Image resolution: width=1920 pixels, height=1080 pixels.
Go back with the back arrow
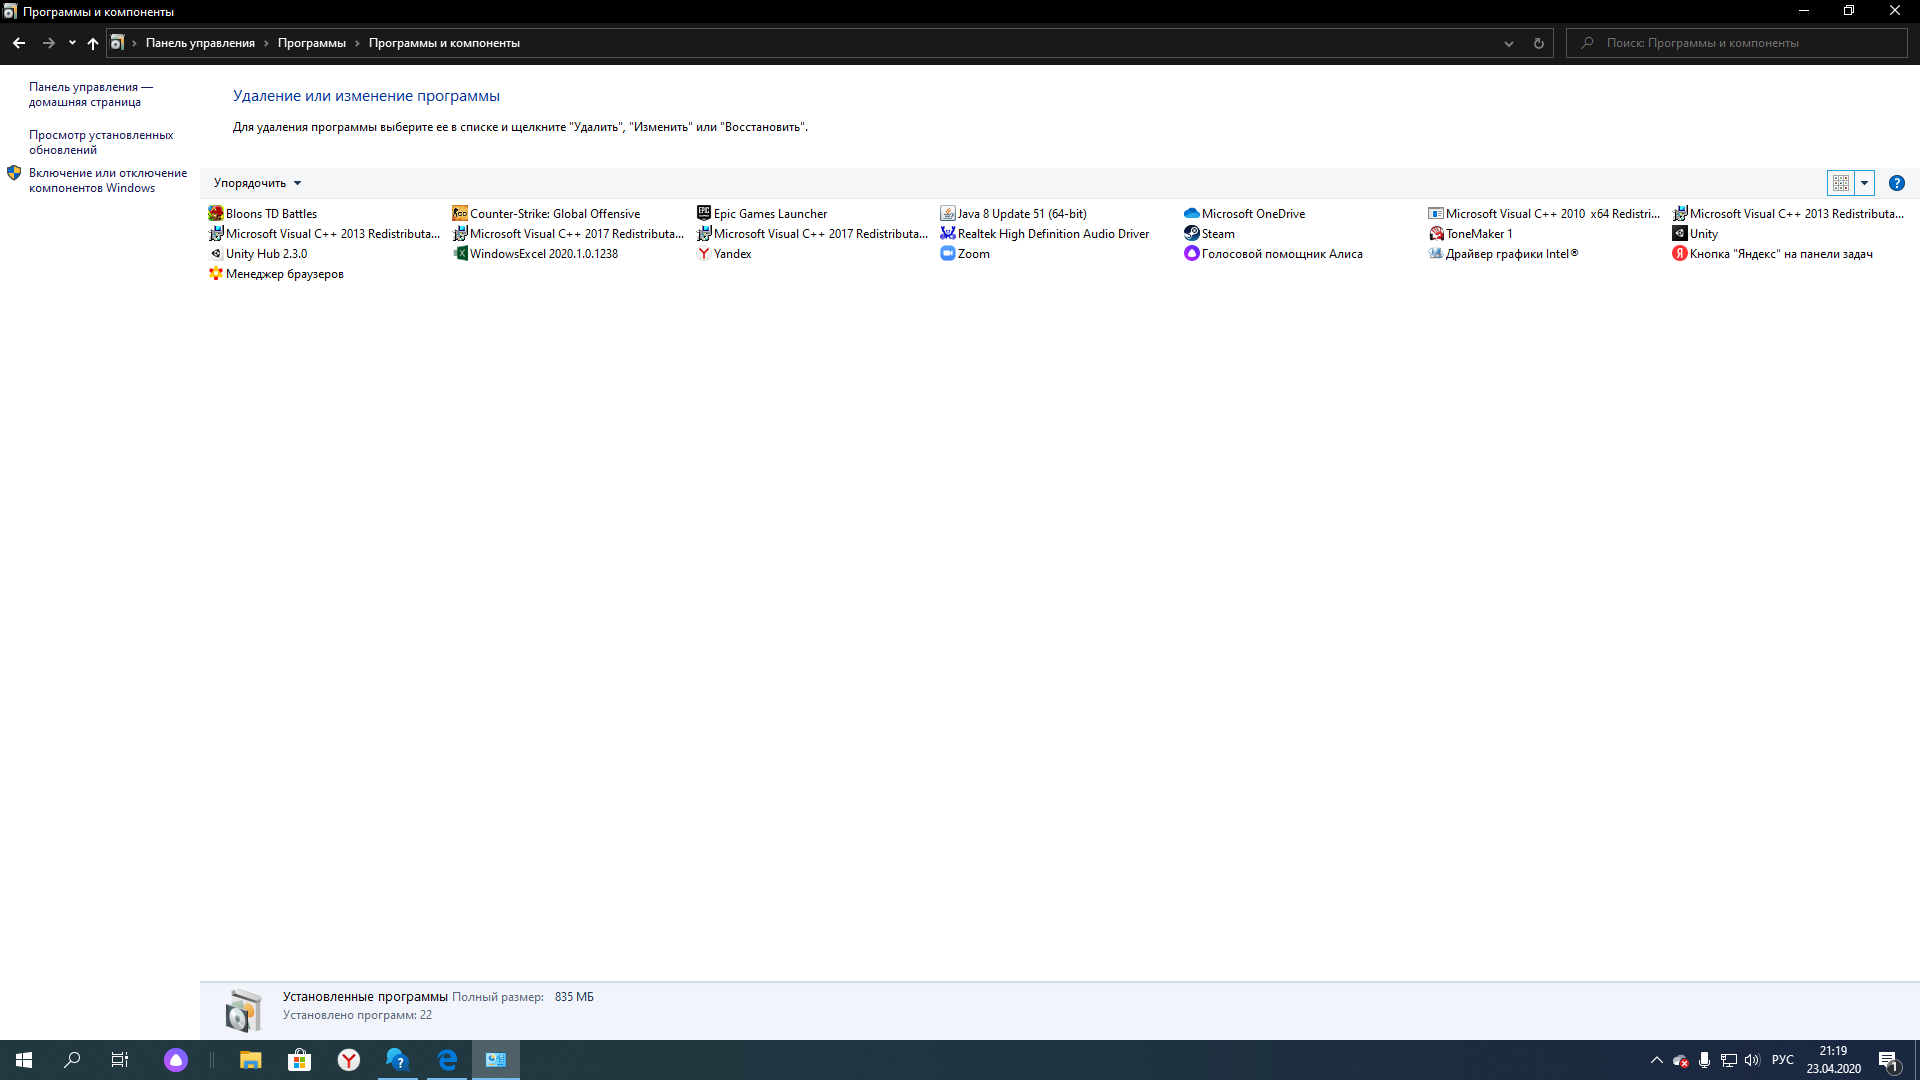coord(19,43)
